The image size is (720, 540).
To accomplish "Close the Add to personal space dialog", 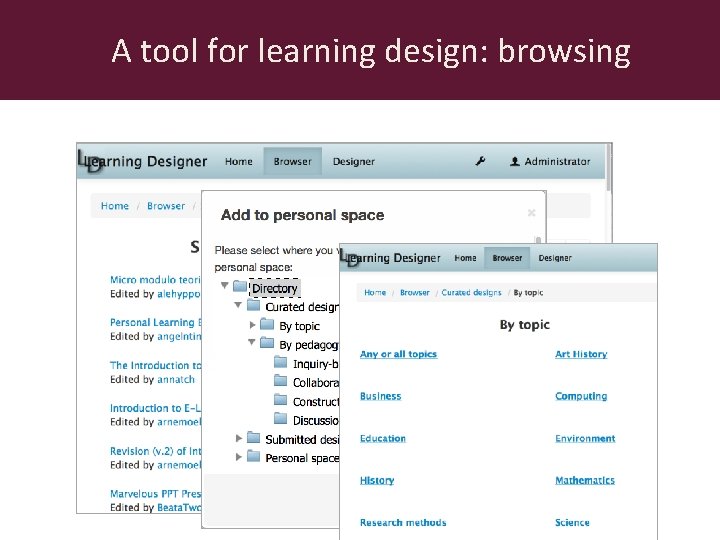I will coord(531,213).
